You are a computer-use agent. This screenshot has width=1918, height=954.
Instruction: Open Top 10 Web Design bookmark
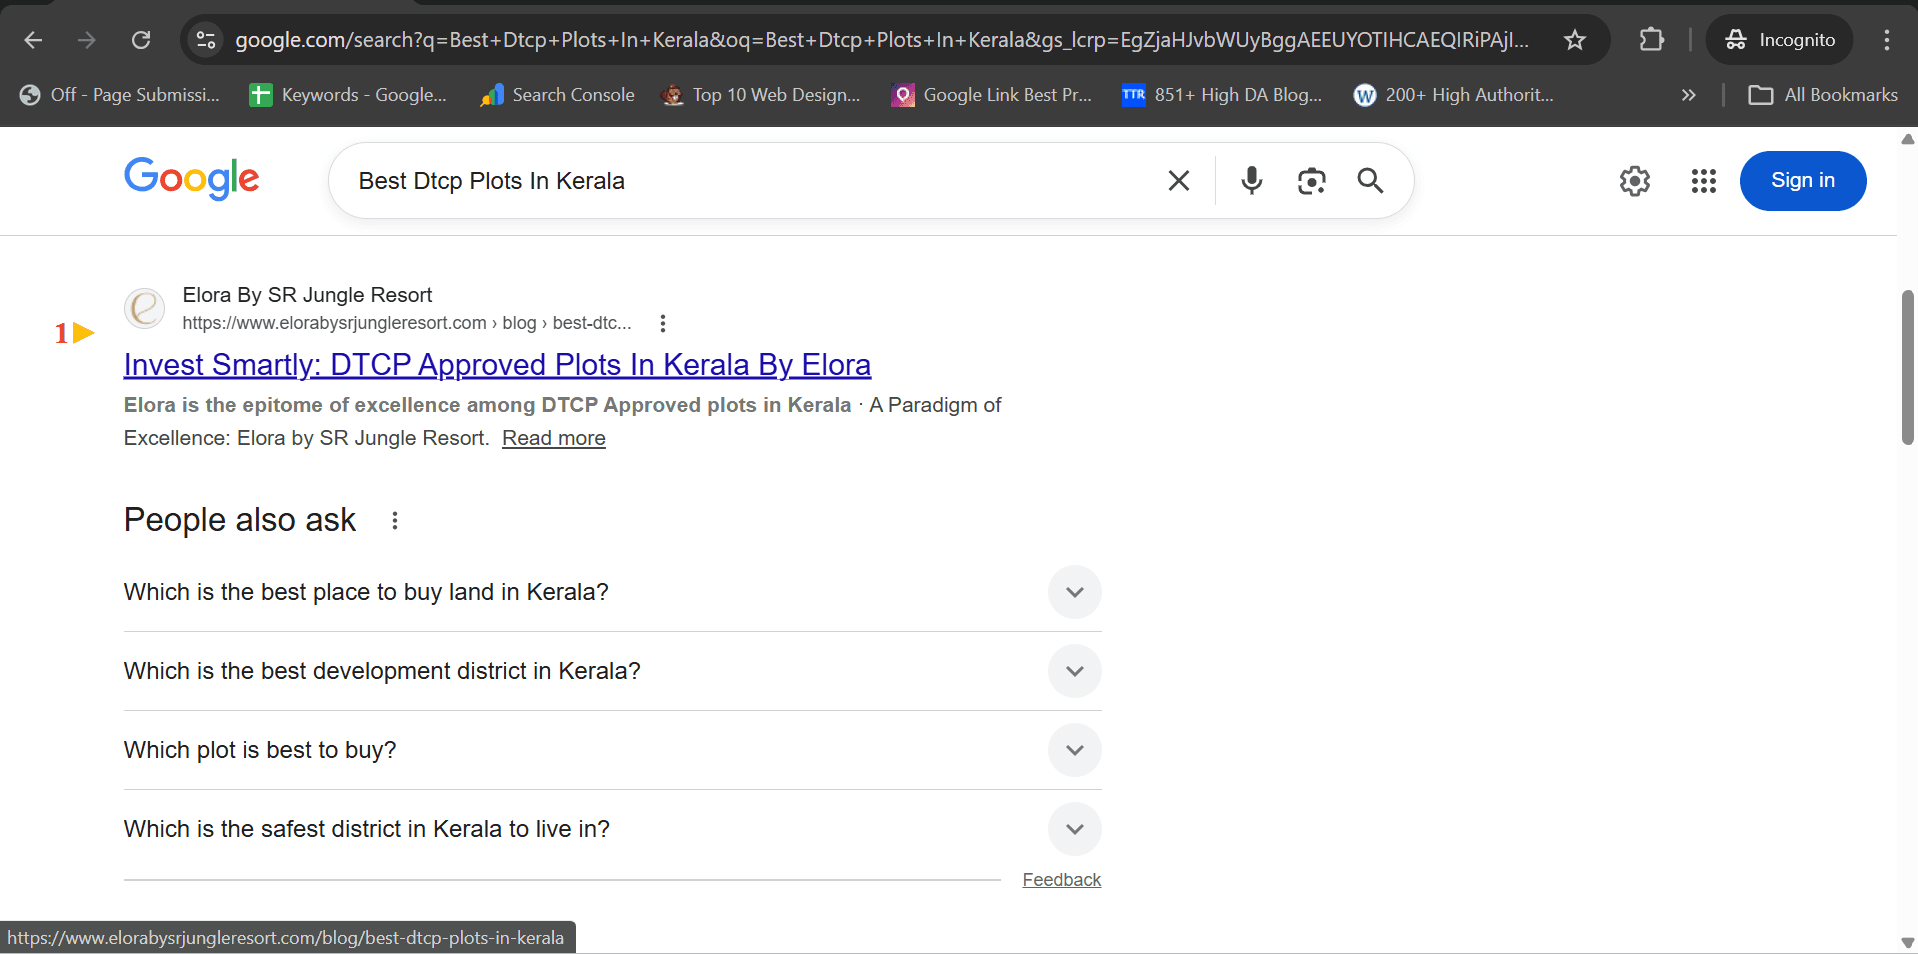click(x=761, y=95)
